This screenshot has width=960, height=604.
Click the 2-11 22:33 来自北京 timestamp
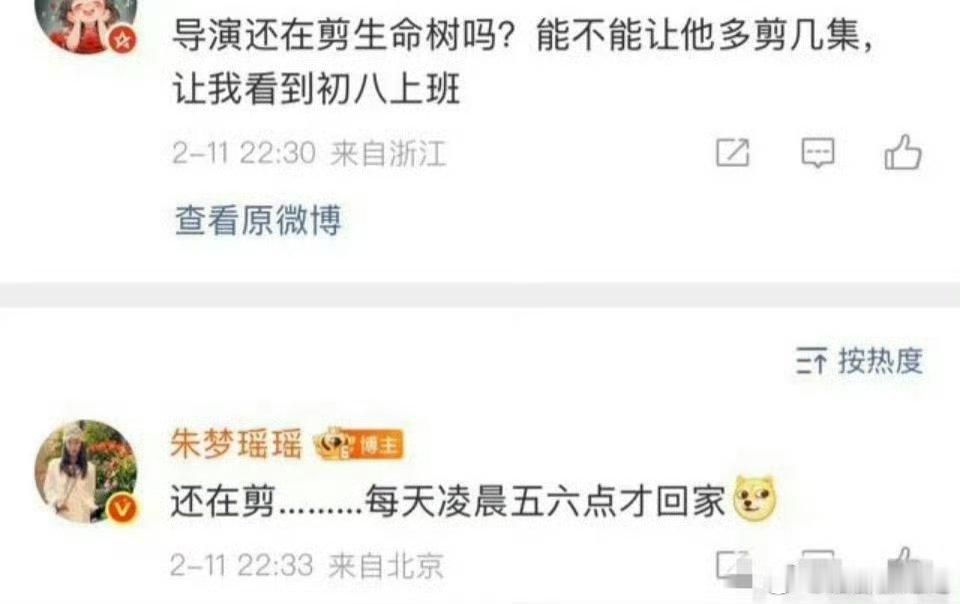[x=306, y=565]
